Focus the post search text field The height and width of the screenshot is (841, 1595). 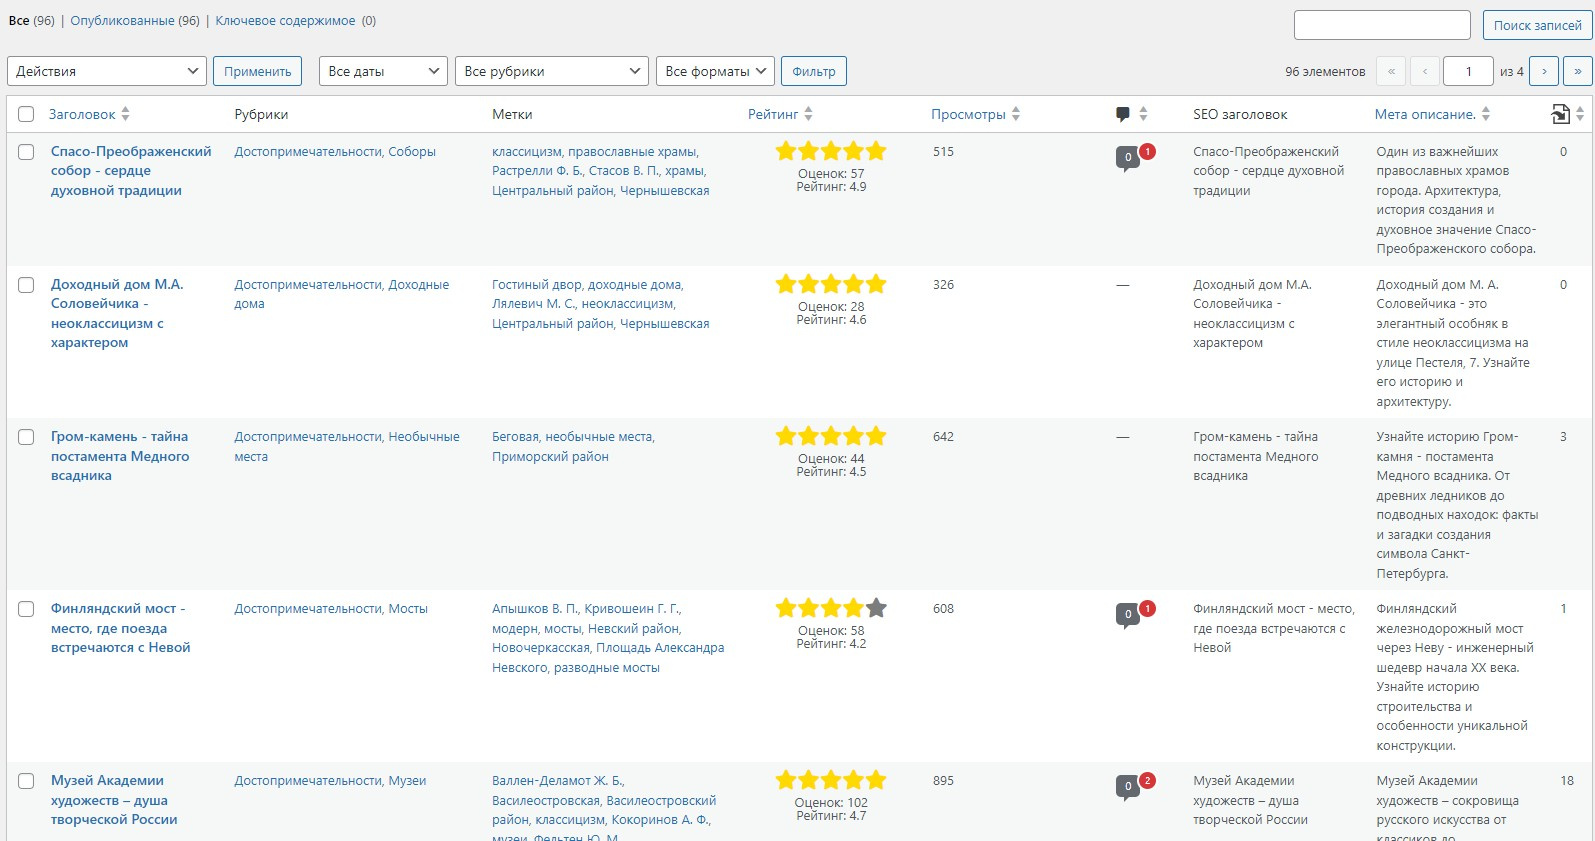point(1381,25)
